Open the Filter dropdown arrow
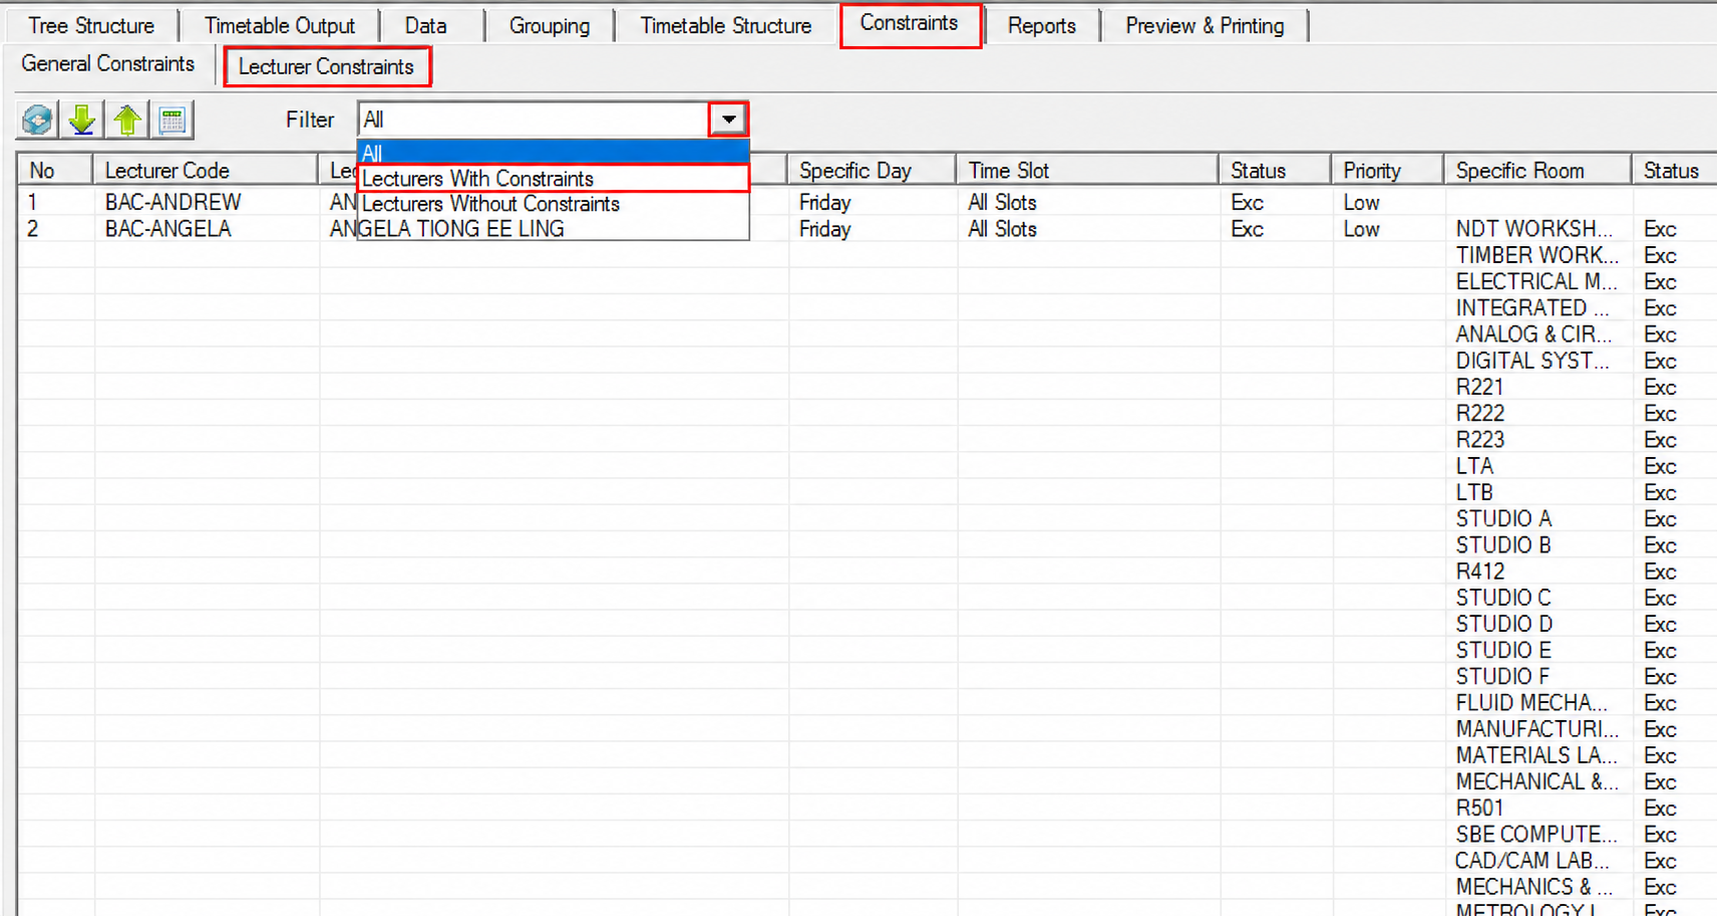 (729, 119)
